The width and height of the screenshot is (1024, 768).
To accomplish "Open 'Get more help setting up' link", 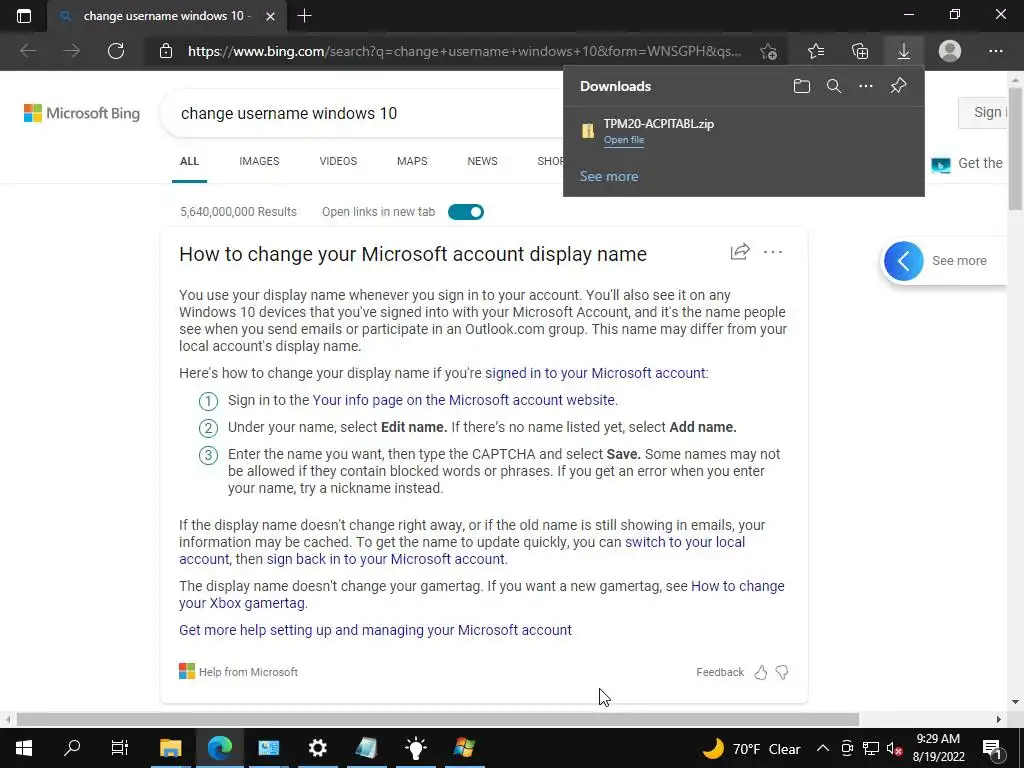I will 376,630.
